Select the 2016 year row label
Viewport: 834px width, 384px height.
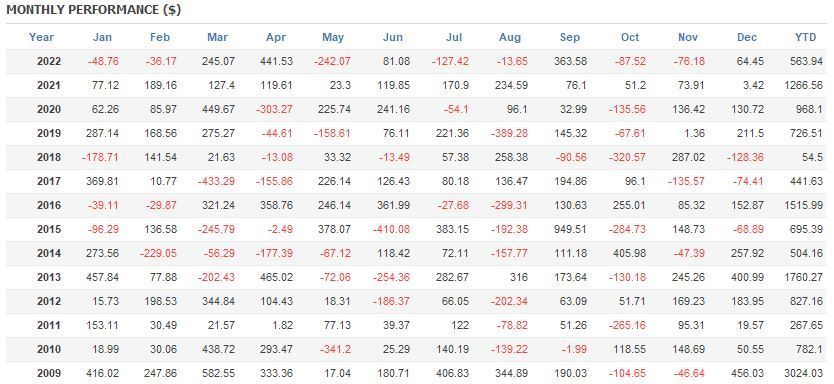[x=49, y=205]
